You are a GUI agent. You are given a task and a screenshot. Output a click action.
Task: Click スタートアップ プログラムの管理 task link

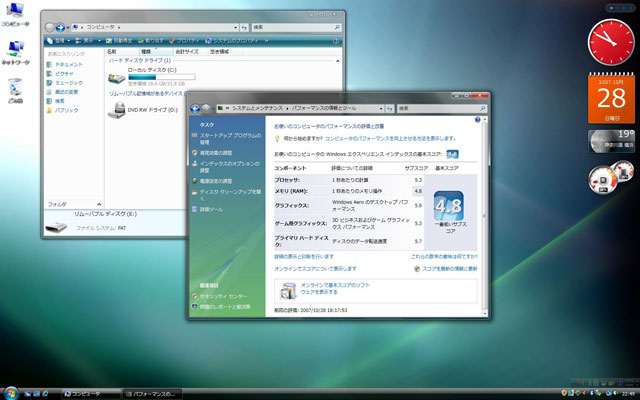coord(230,139)
